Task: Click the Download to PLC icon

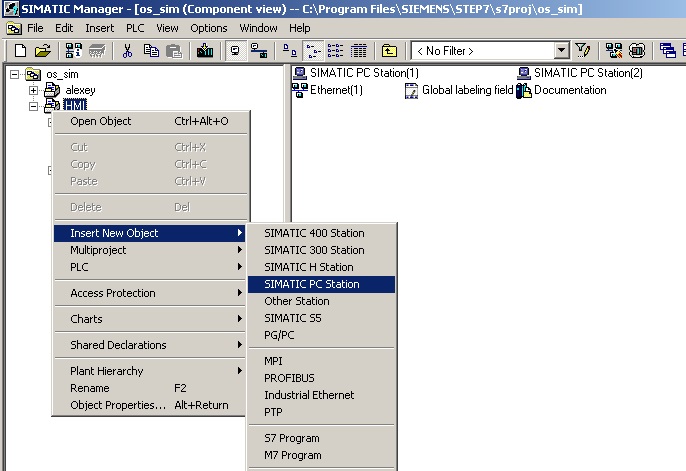Action: (x=204, y=51)
